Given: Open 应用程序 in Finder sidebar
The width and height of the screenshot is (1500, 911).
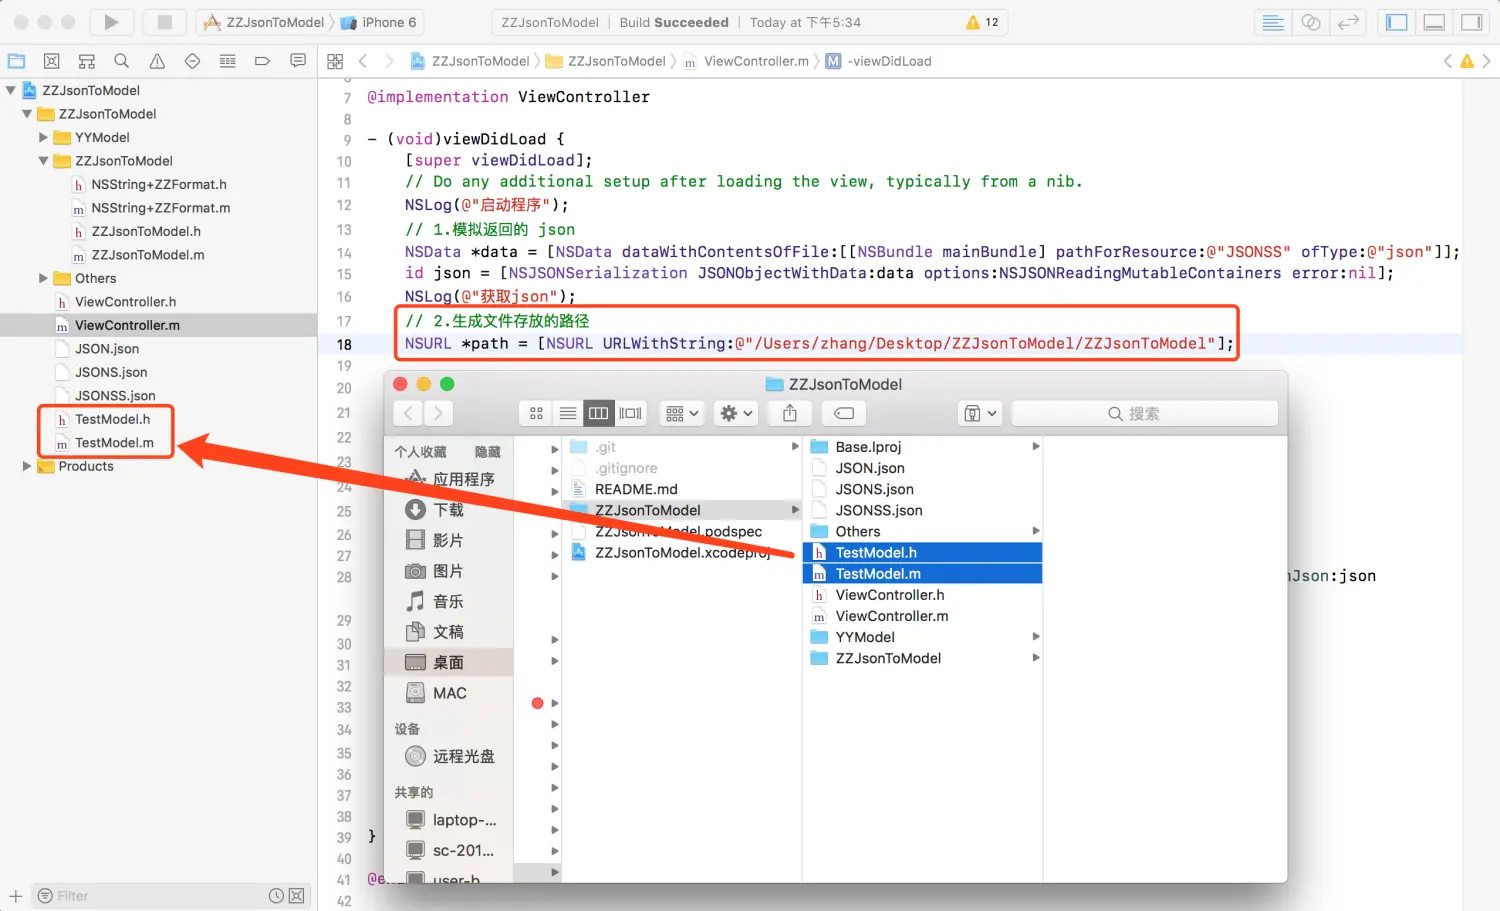Looking at the screenshot, I should pyautogui.click(x=448, y=479).
